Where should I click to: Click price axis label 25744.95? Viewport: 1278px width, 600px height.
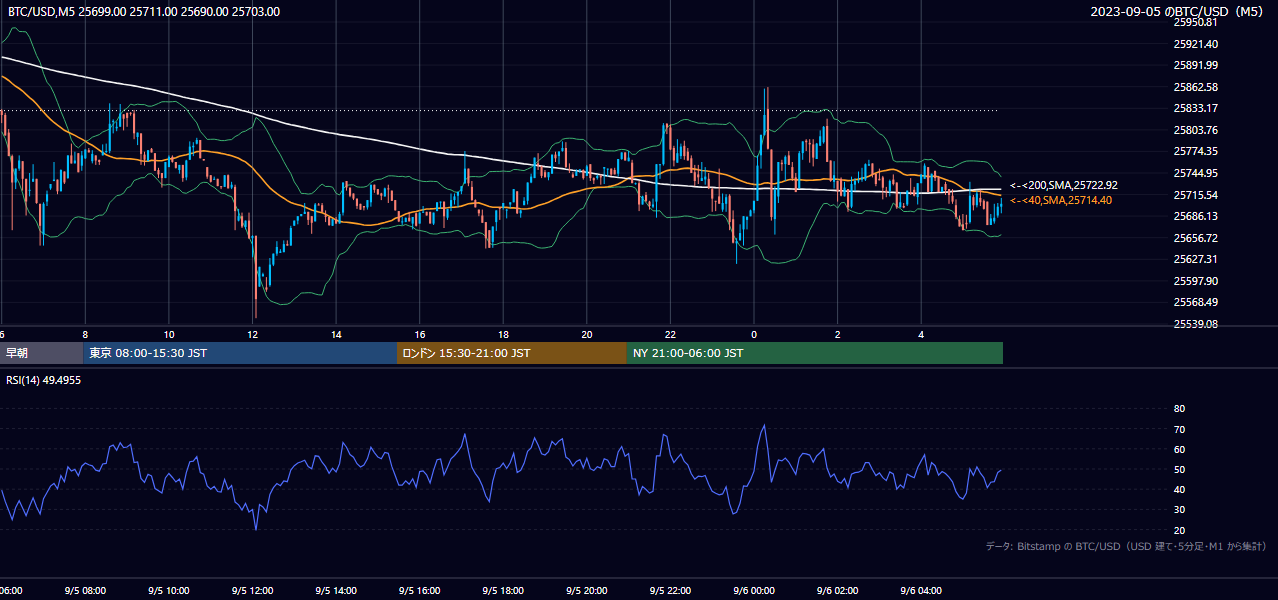click(x=1196, y=173)
